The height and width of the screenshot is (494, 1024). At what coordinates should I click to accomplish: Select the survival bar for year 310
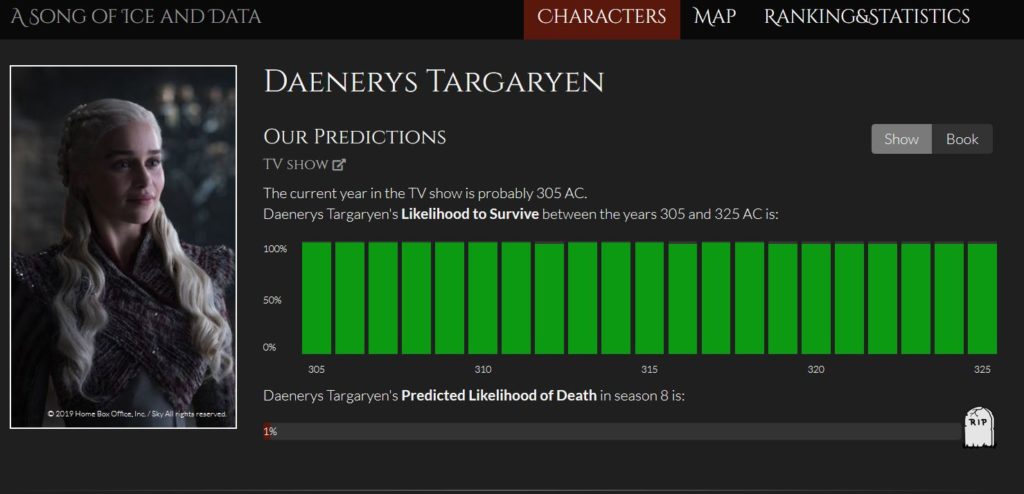pos(483,298)
